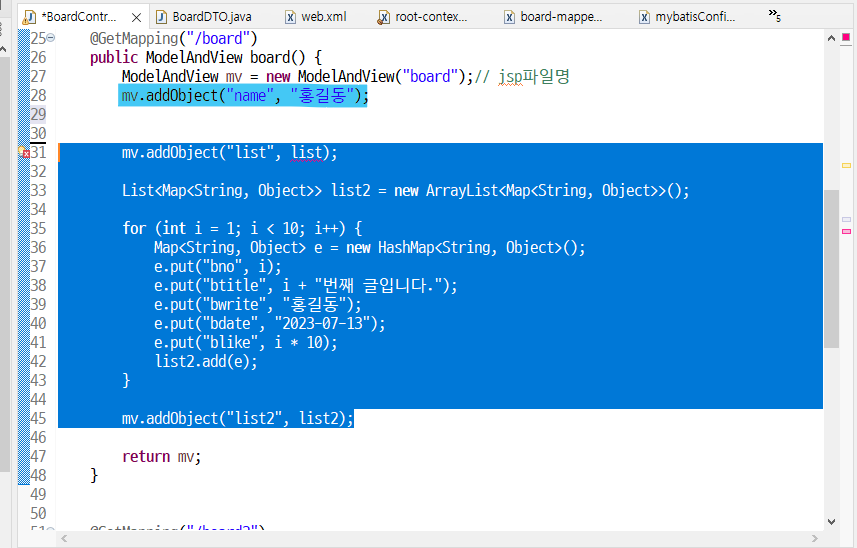Click the "for (int i = 1; i < 10; i++)" line
The width and height of the screenshot is (857, 548).
coord(242,228)
